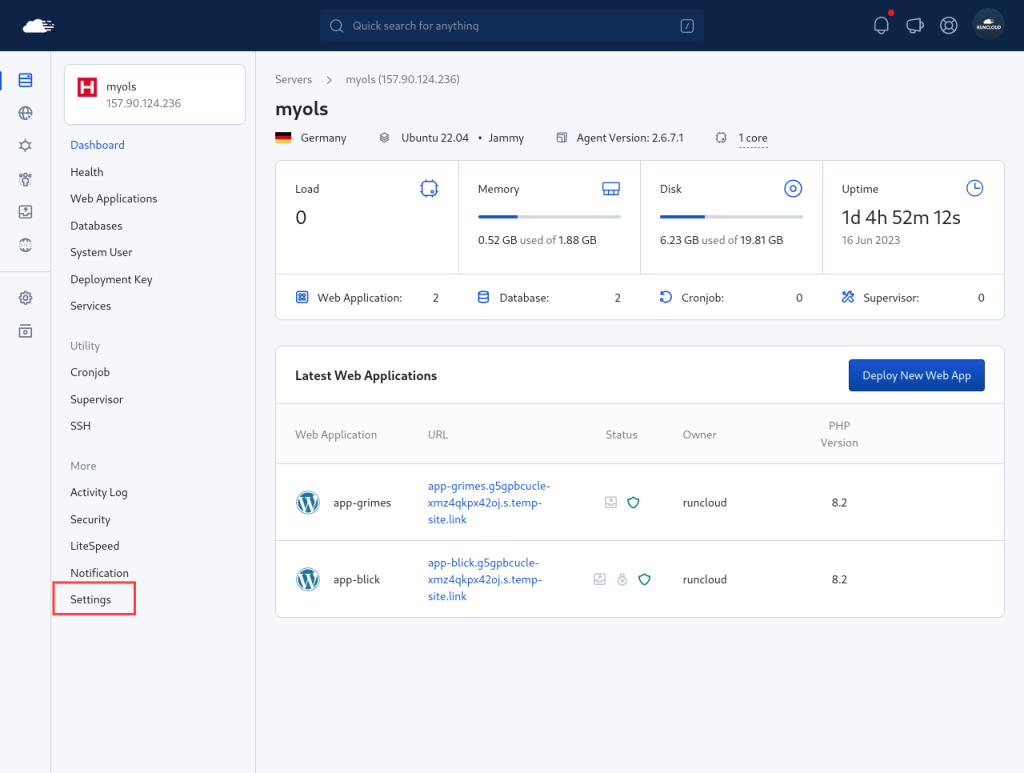This screenshot has width=1024, height=773.
Task: Open the notifications bell
Action: point(881,25)
